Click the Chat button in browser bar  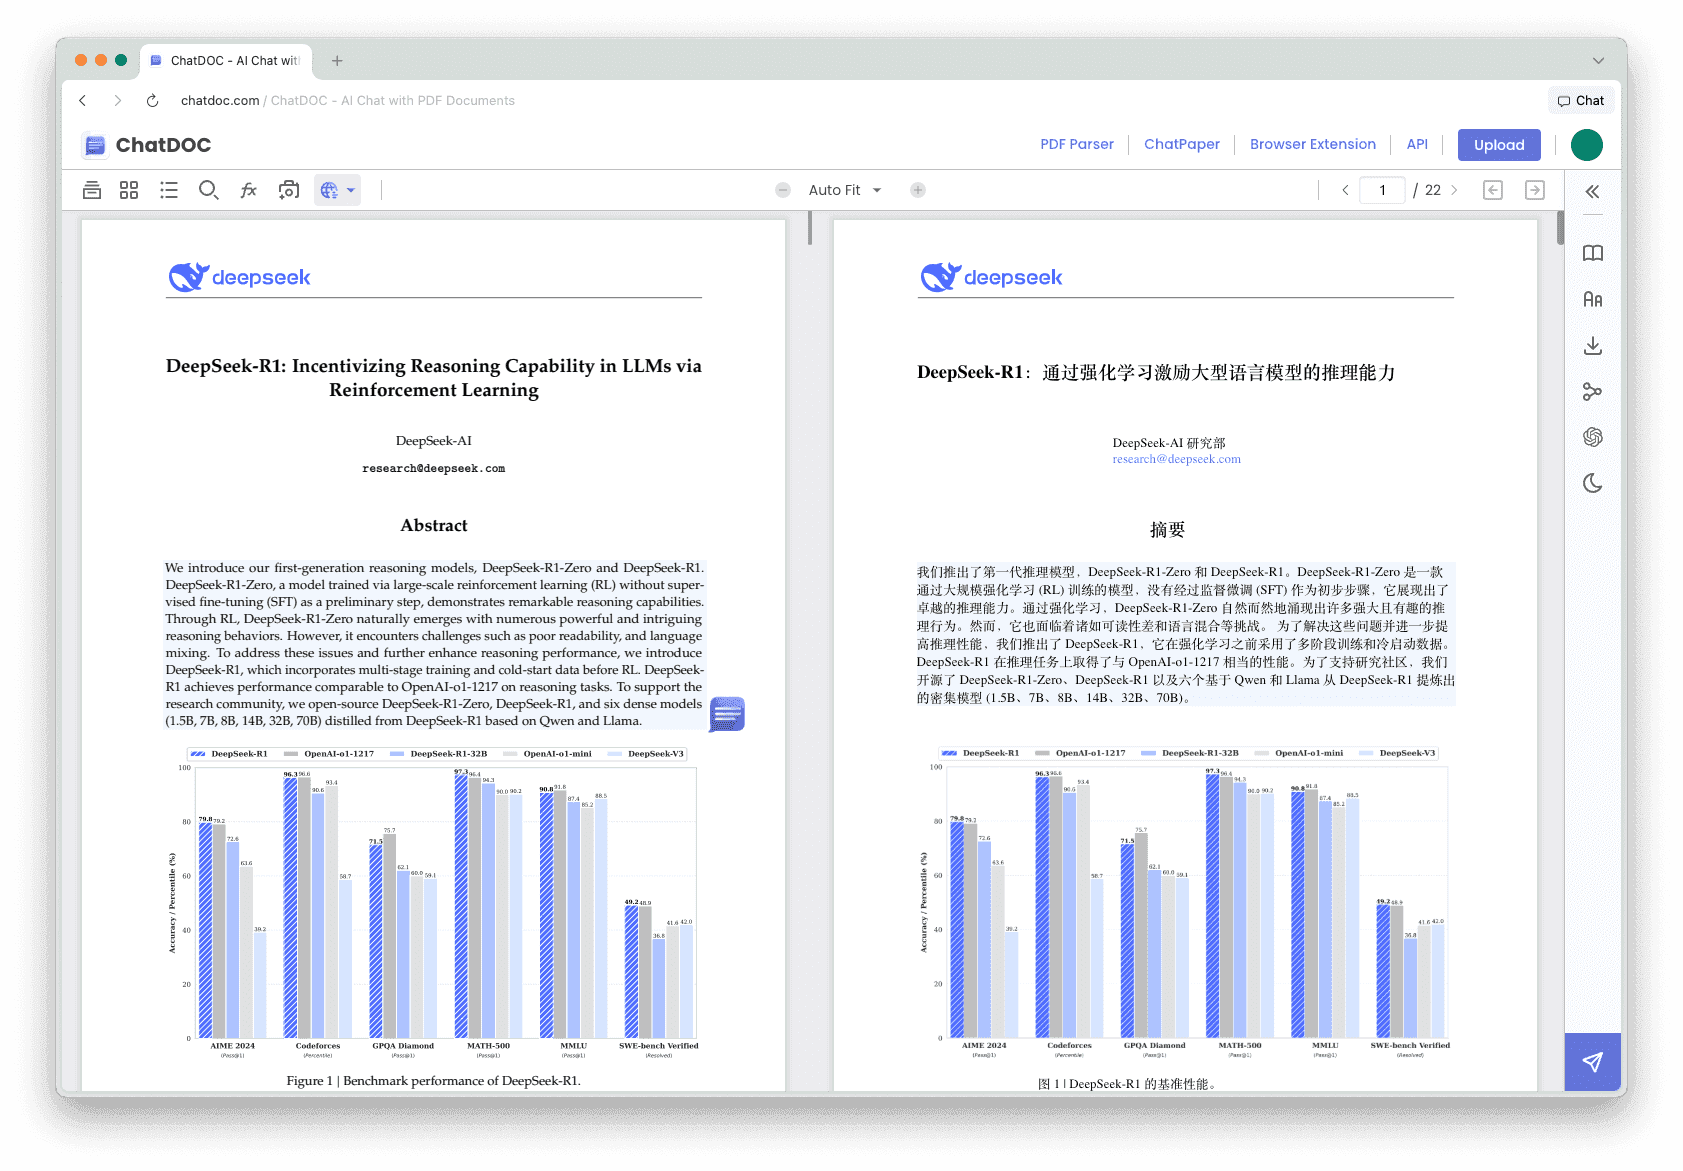click(1581, 100)
